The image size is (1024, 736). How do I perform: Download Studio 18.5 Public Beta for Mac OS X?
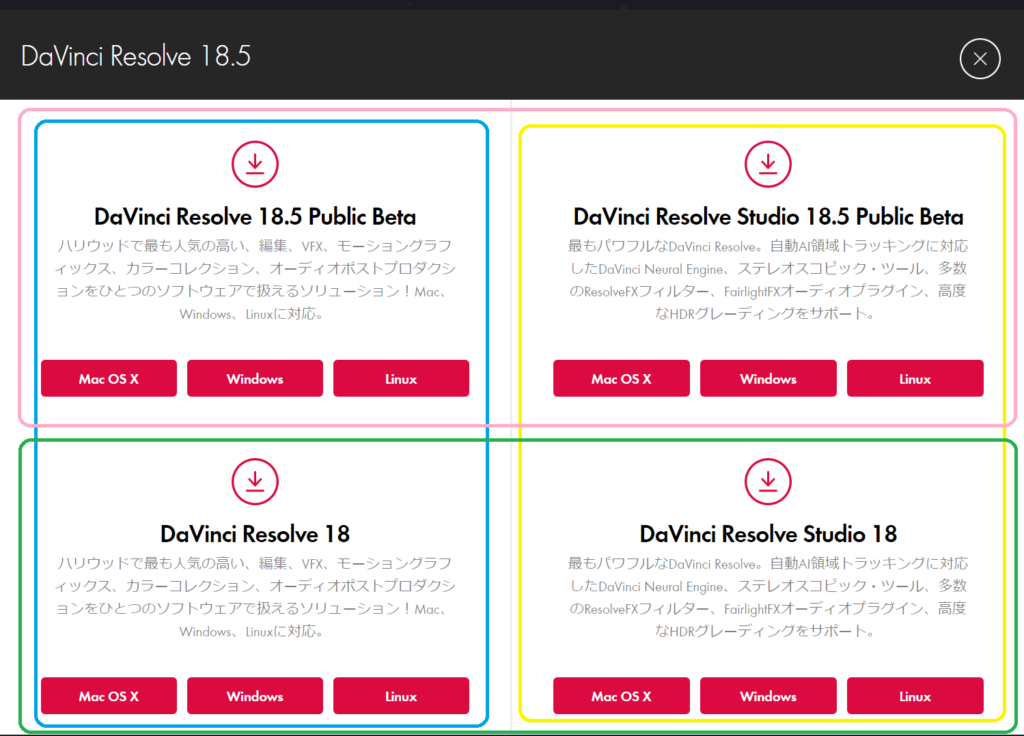click(x=621, y=378)
